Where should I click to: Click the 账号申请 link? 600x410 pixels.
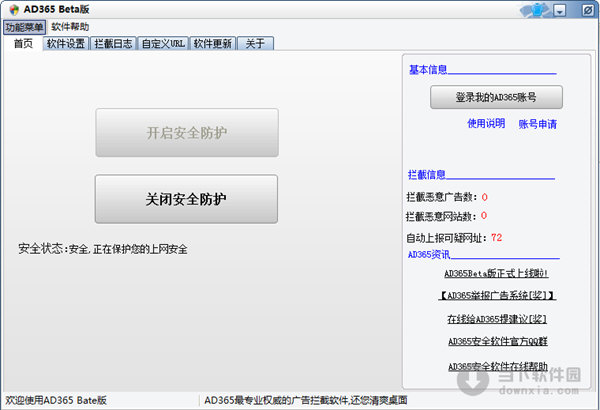click(x=537, y=124)
